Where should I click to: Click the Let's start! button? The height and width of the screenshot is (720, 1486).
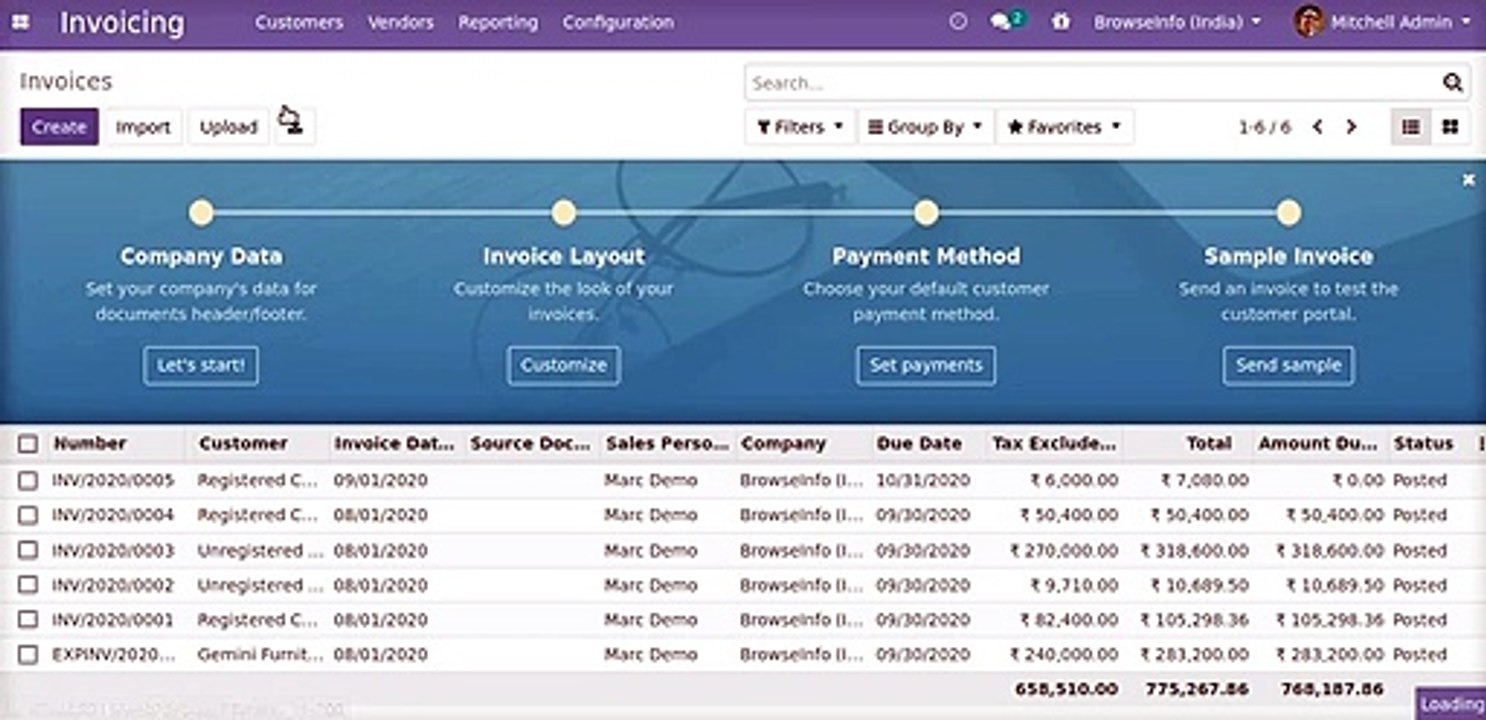pos(201,365)
